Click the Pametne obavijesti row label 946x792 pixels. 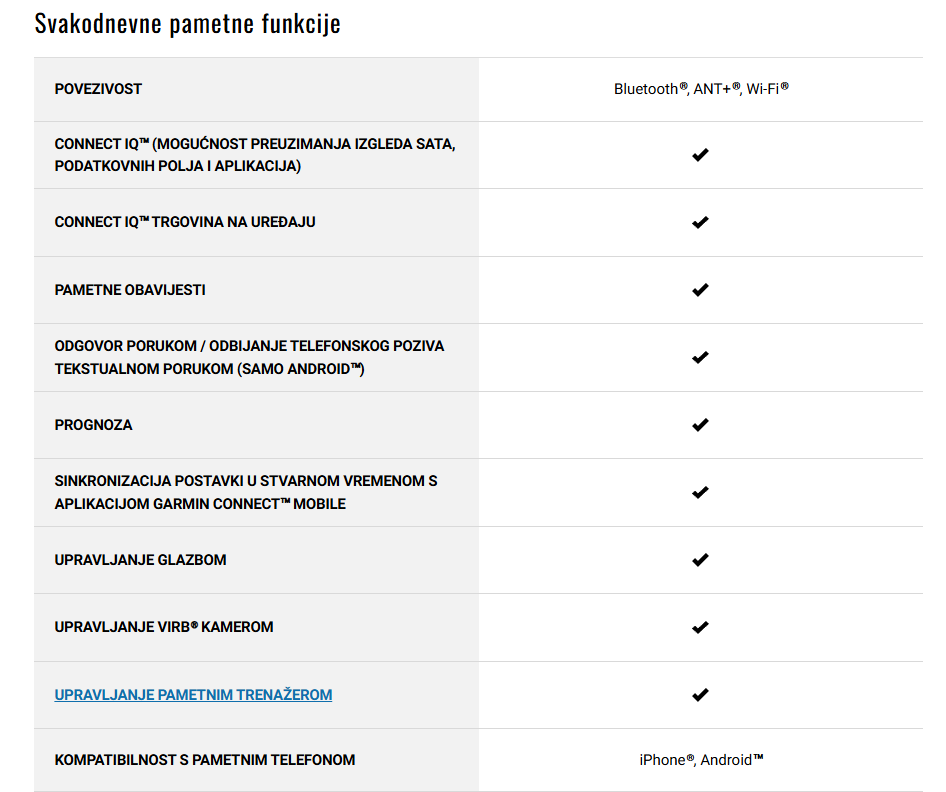[x=130, y=290]
